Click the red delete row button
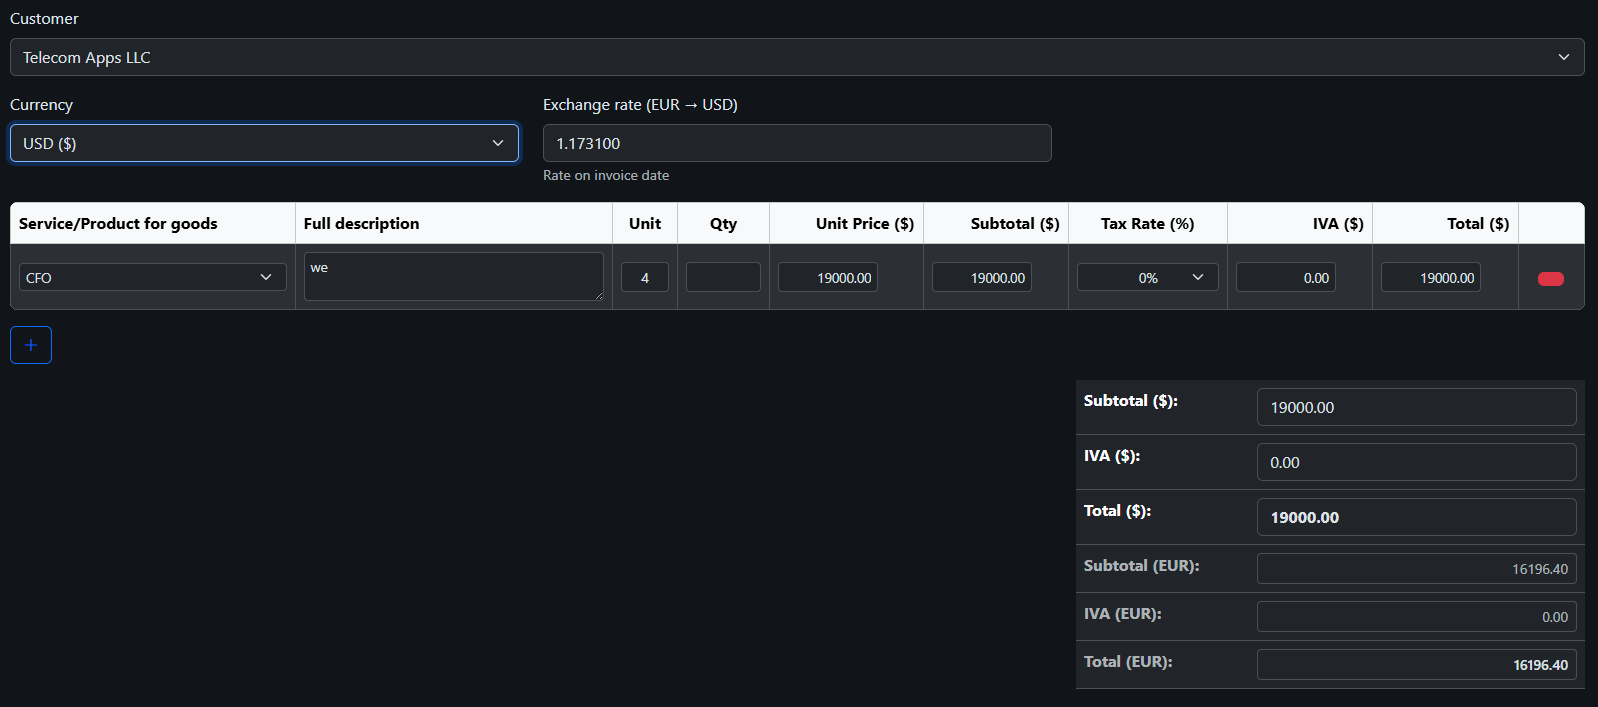Screen dimensions: 1598x707 click(x=1550, y=279)
